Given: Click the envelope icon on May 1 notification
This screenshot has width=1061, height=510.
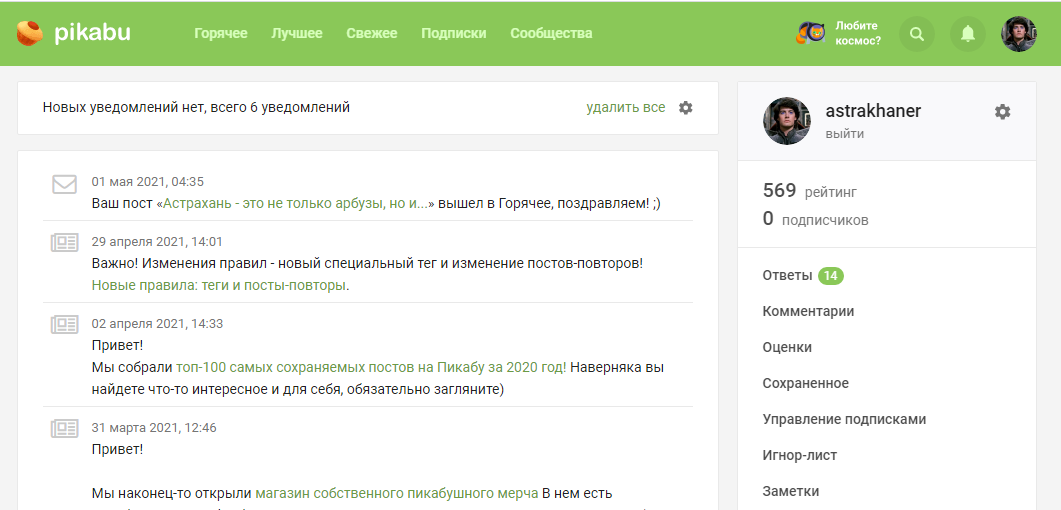Looking at the screenshot, I should pyautogui.click(x=65, y=184).
